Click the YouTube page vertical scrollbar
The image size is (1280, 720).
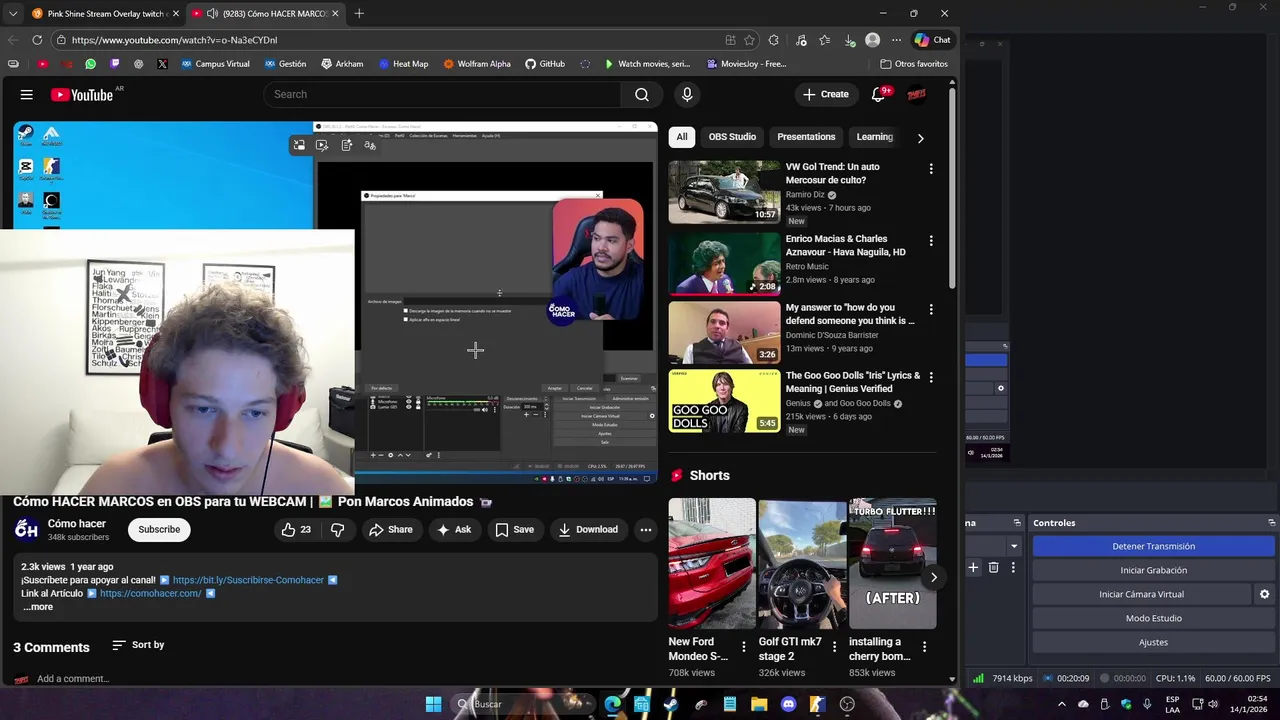(x=952, y=190)
